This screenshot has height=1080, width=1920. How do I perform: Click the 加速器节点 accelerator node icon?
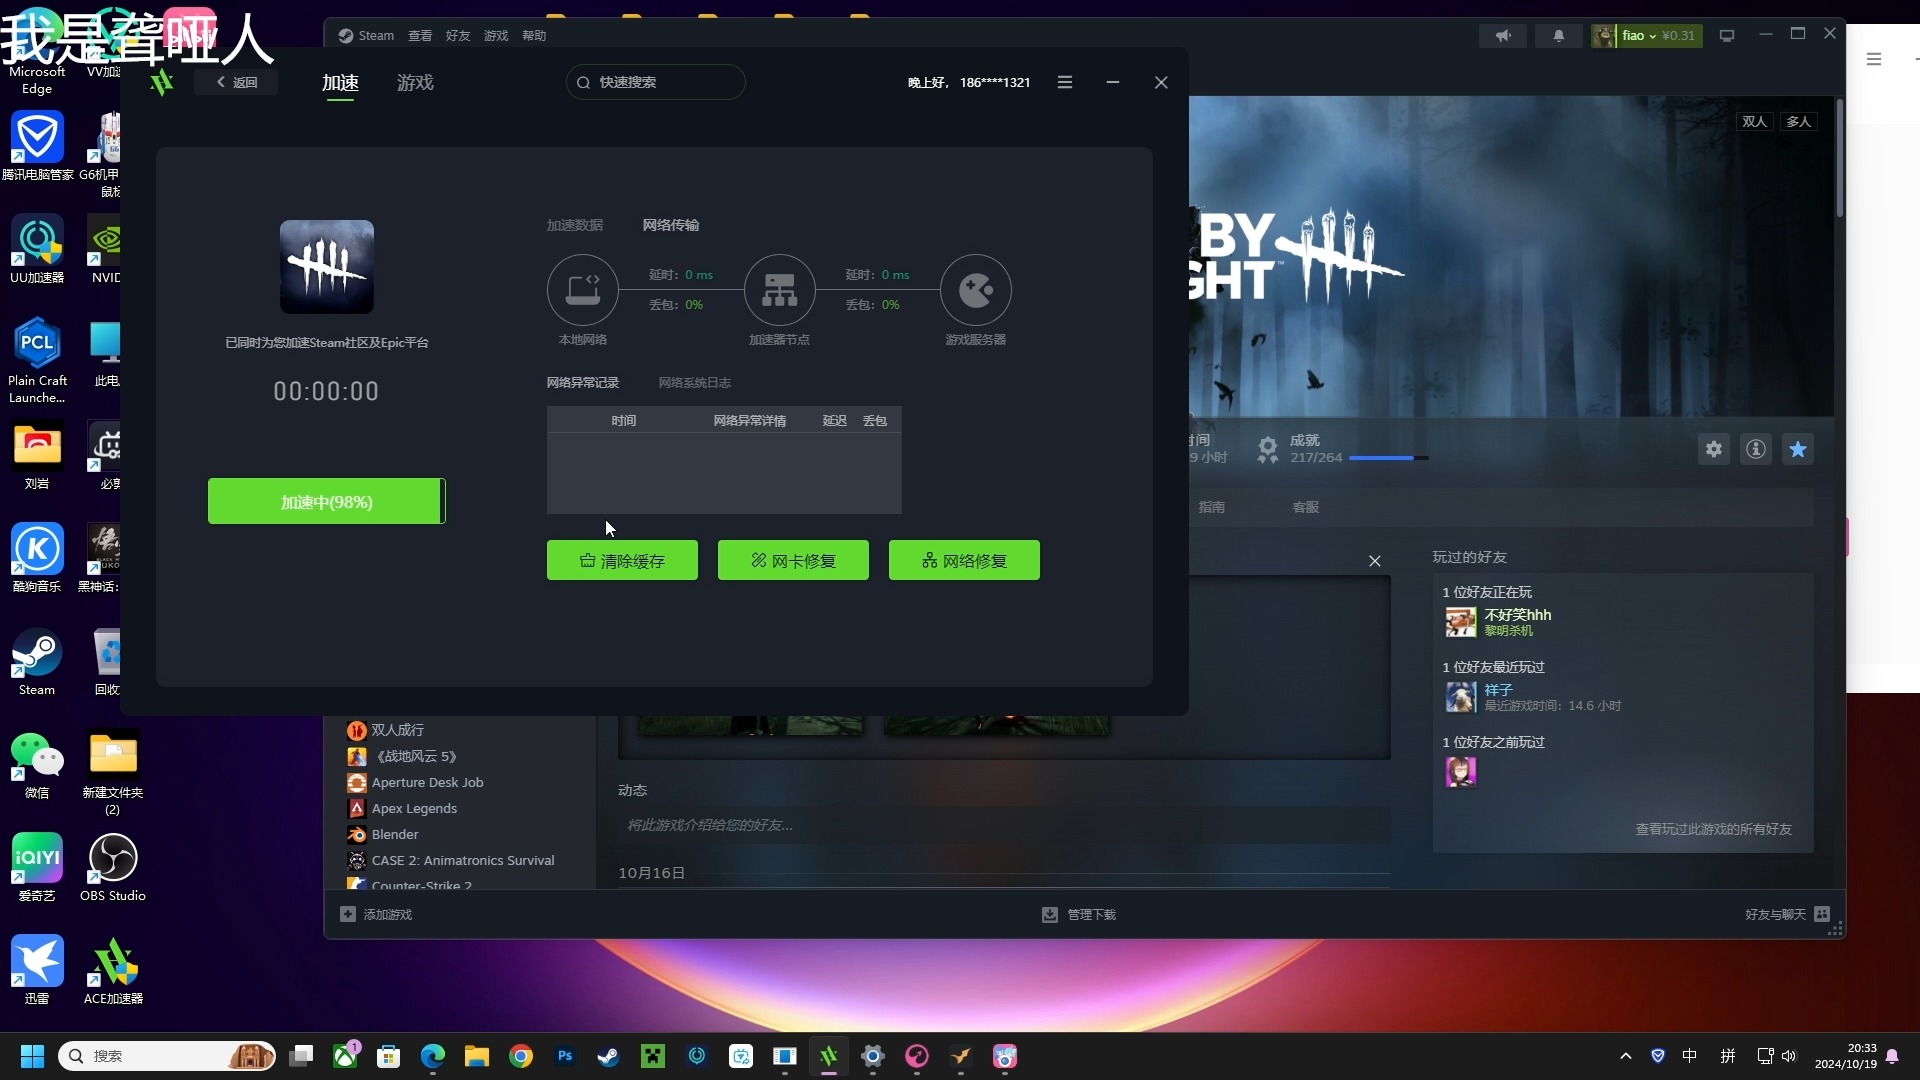click(x=778, y=289)
